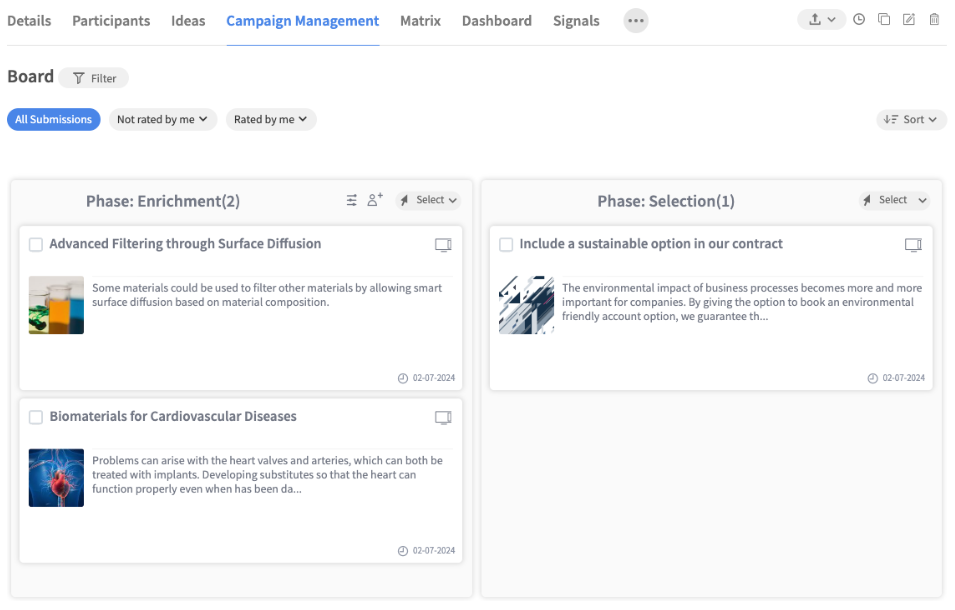Open Select dropdown in Selection phase
955x610 pixels.
tap(894, 200)
